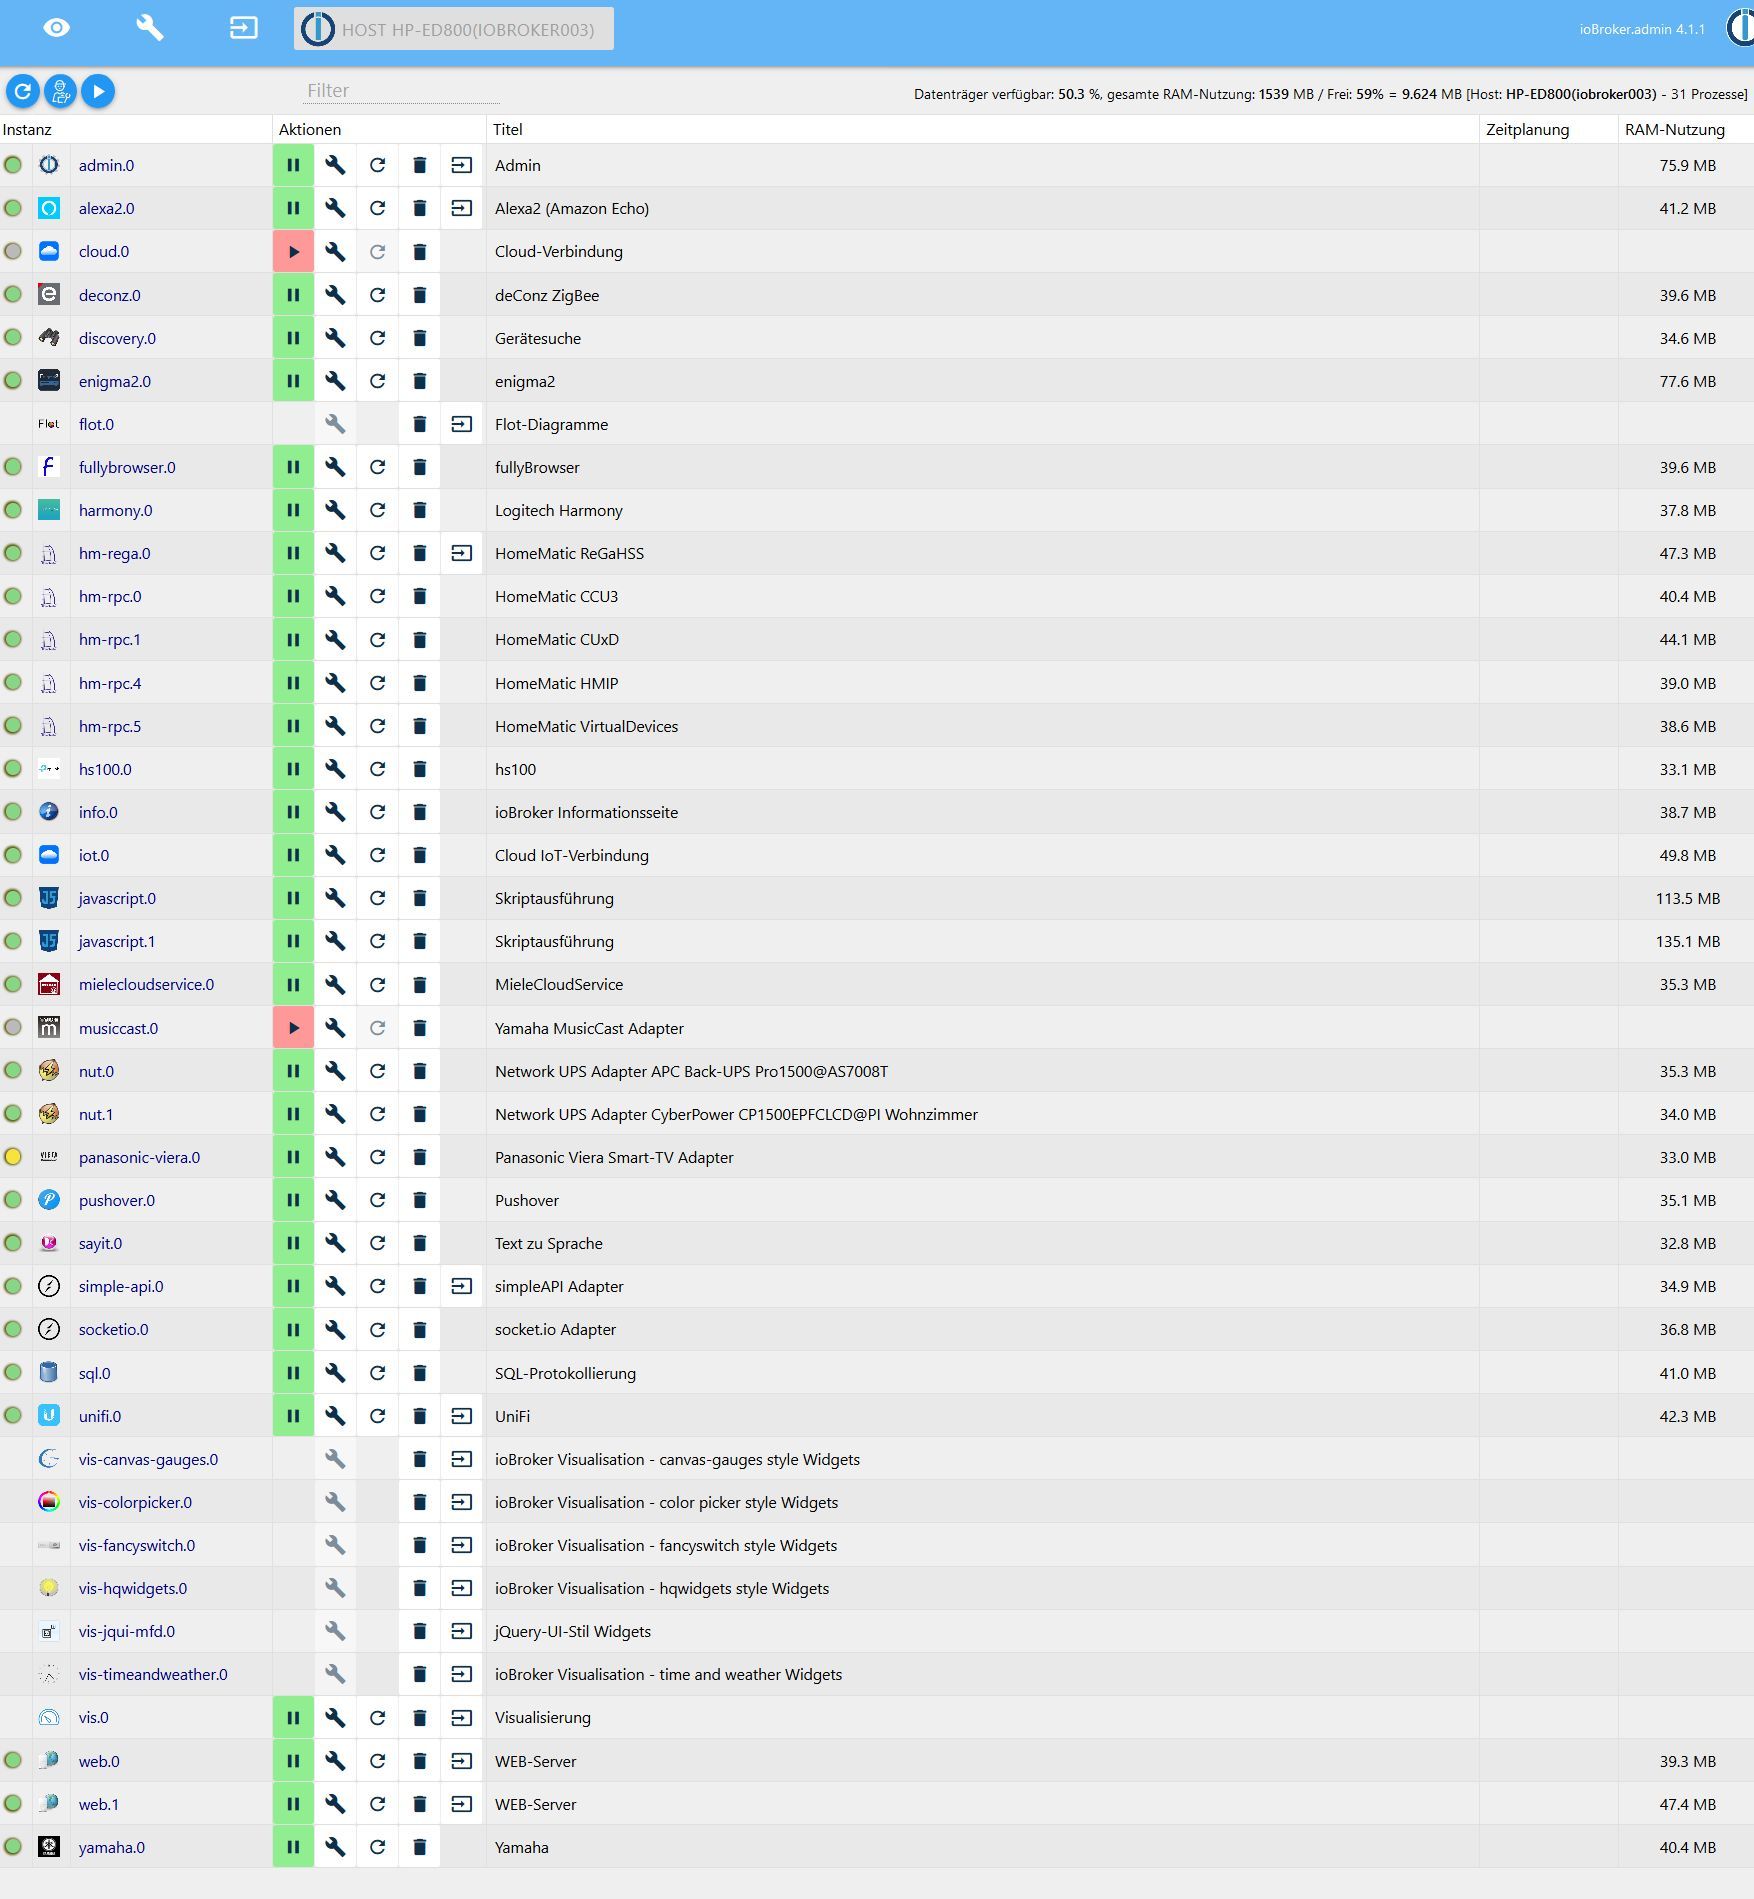1754x1899 pixels.
Task: Click the RAM-Nutzung column header
Action: pyautogui.click(x=1675, y=129)
